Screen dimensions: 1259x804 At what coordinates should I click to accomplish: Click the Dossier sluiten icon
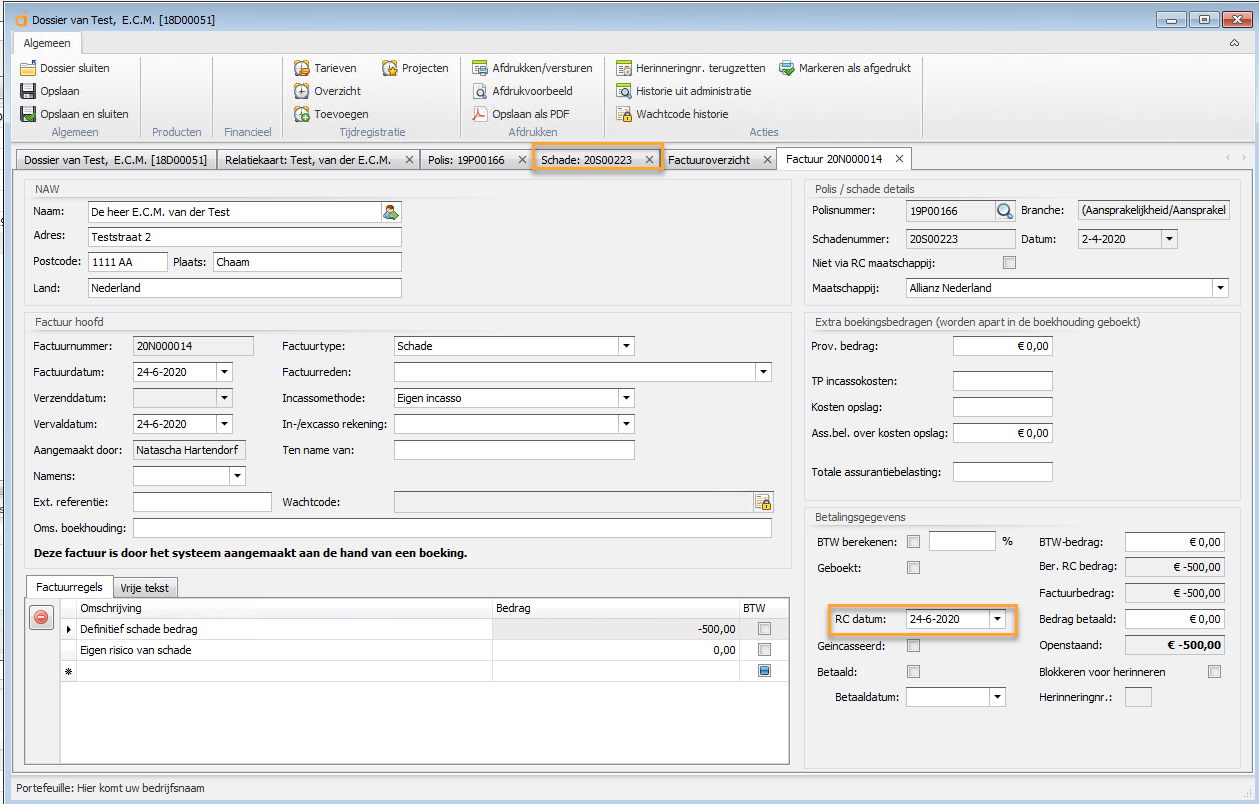28,68
